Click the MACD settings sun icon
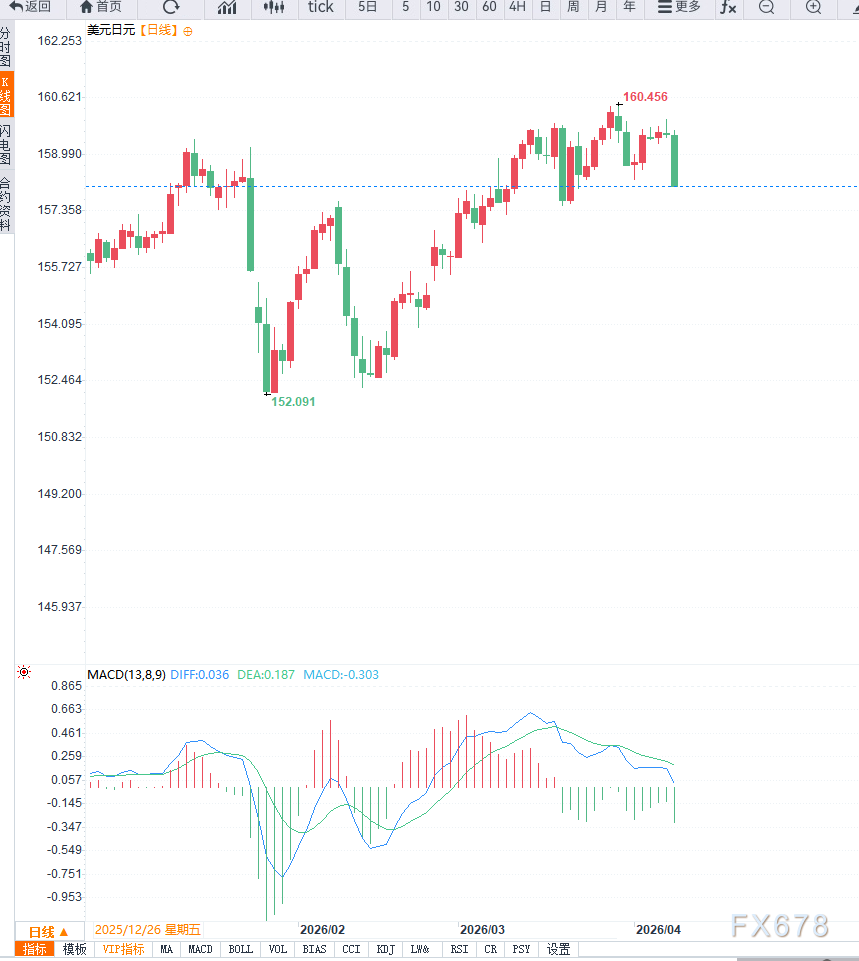The image size is (859, 961). point(24,673)
